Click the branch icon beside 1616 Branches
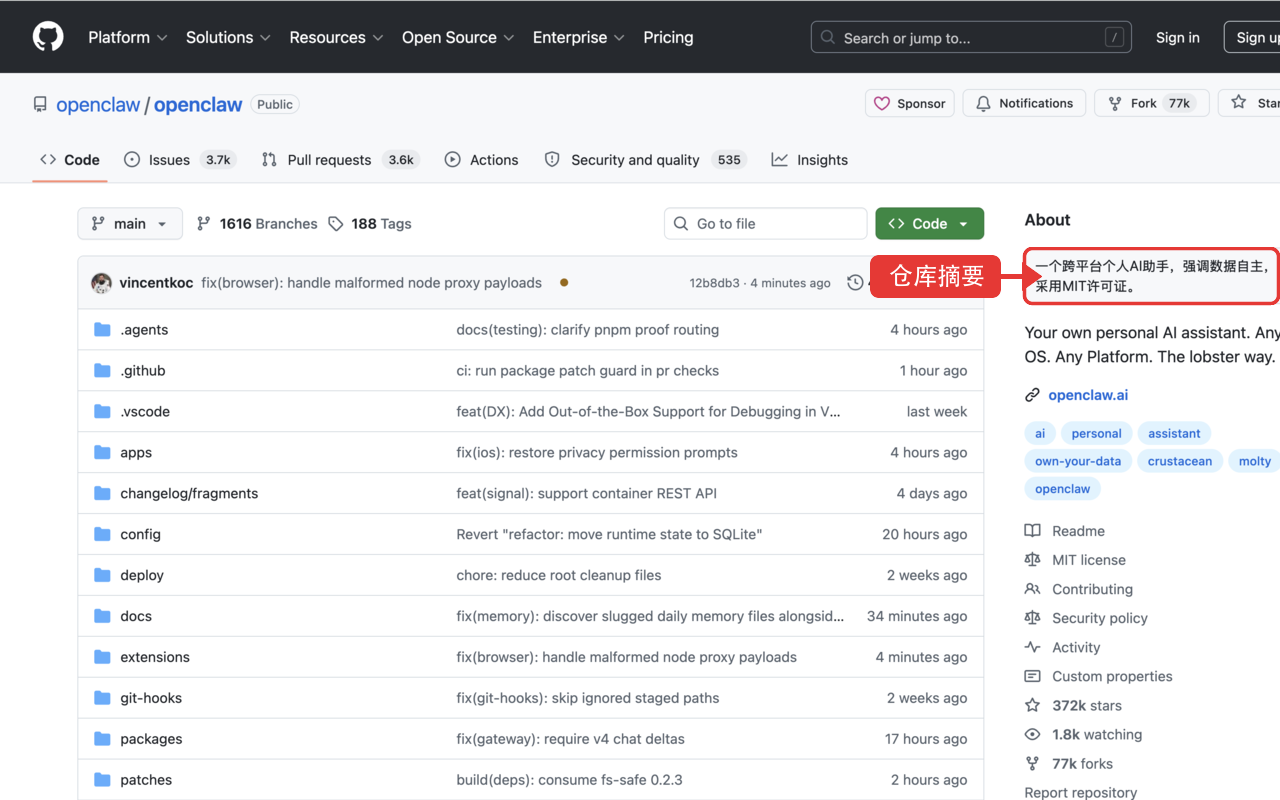This screenshot has height=800, width=1280. point(204,224)
